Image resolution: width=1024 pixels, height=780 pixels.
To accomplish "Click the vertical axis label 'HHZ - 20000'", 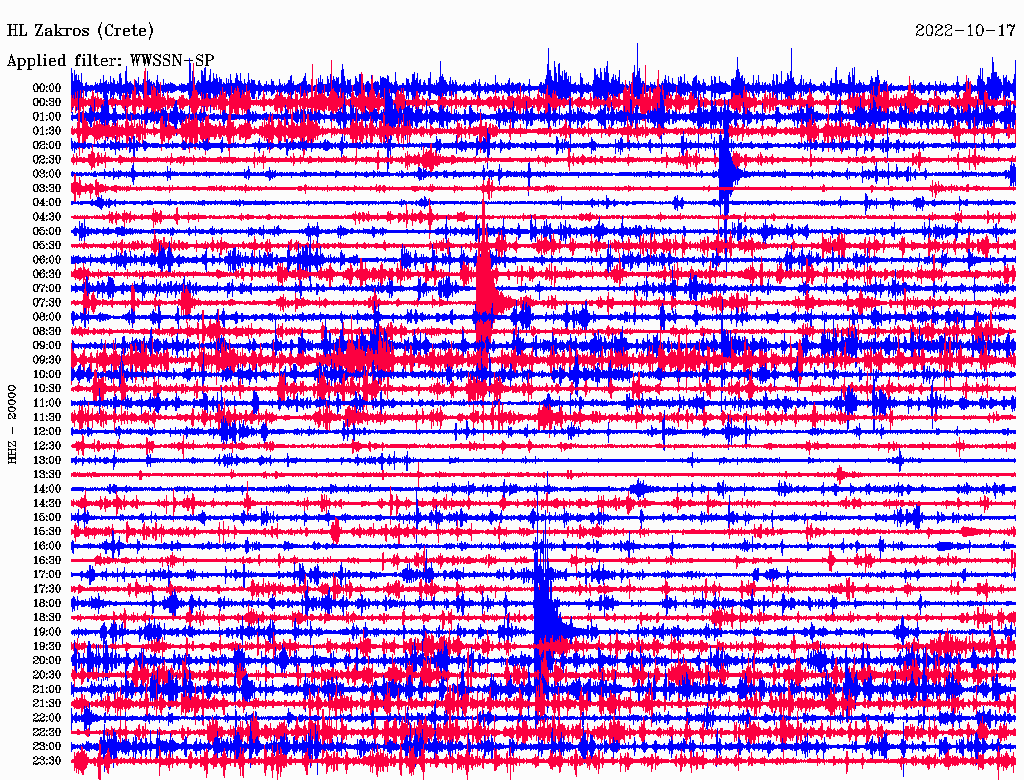I will tap(12, 424).
